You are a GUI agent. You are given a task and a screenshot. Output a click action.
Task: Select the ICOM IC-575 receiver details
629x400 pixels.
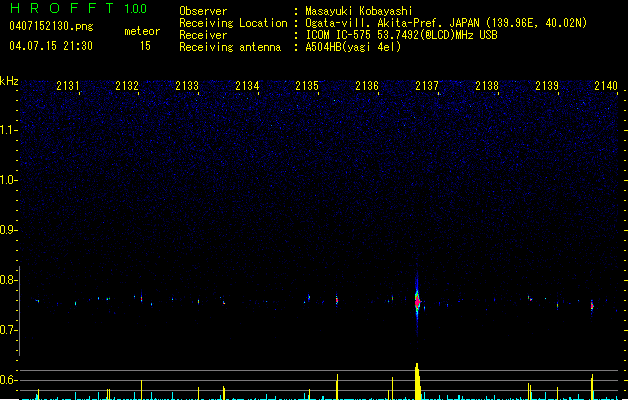[402, 35]
